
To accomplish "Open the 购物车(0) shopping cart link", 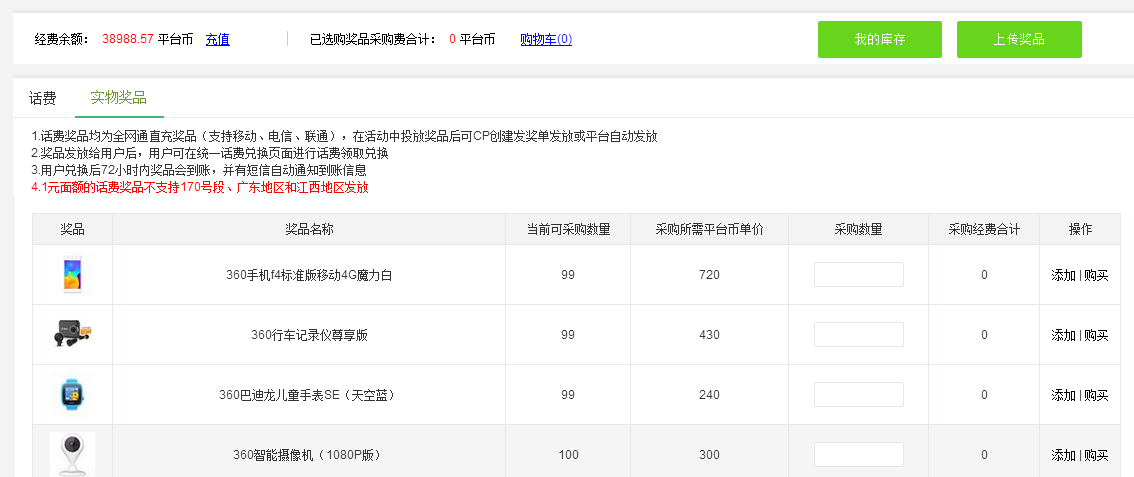I will (x=546, y=39).
